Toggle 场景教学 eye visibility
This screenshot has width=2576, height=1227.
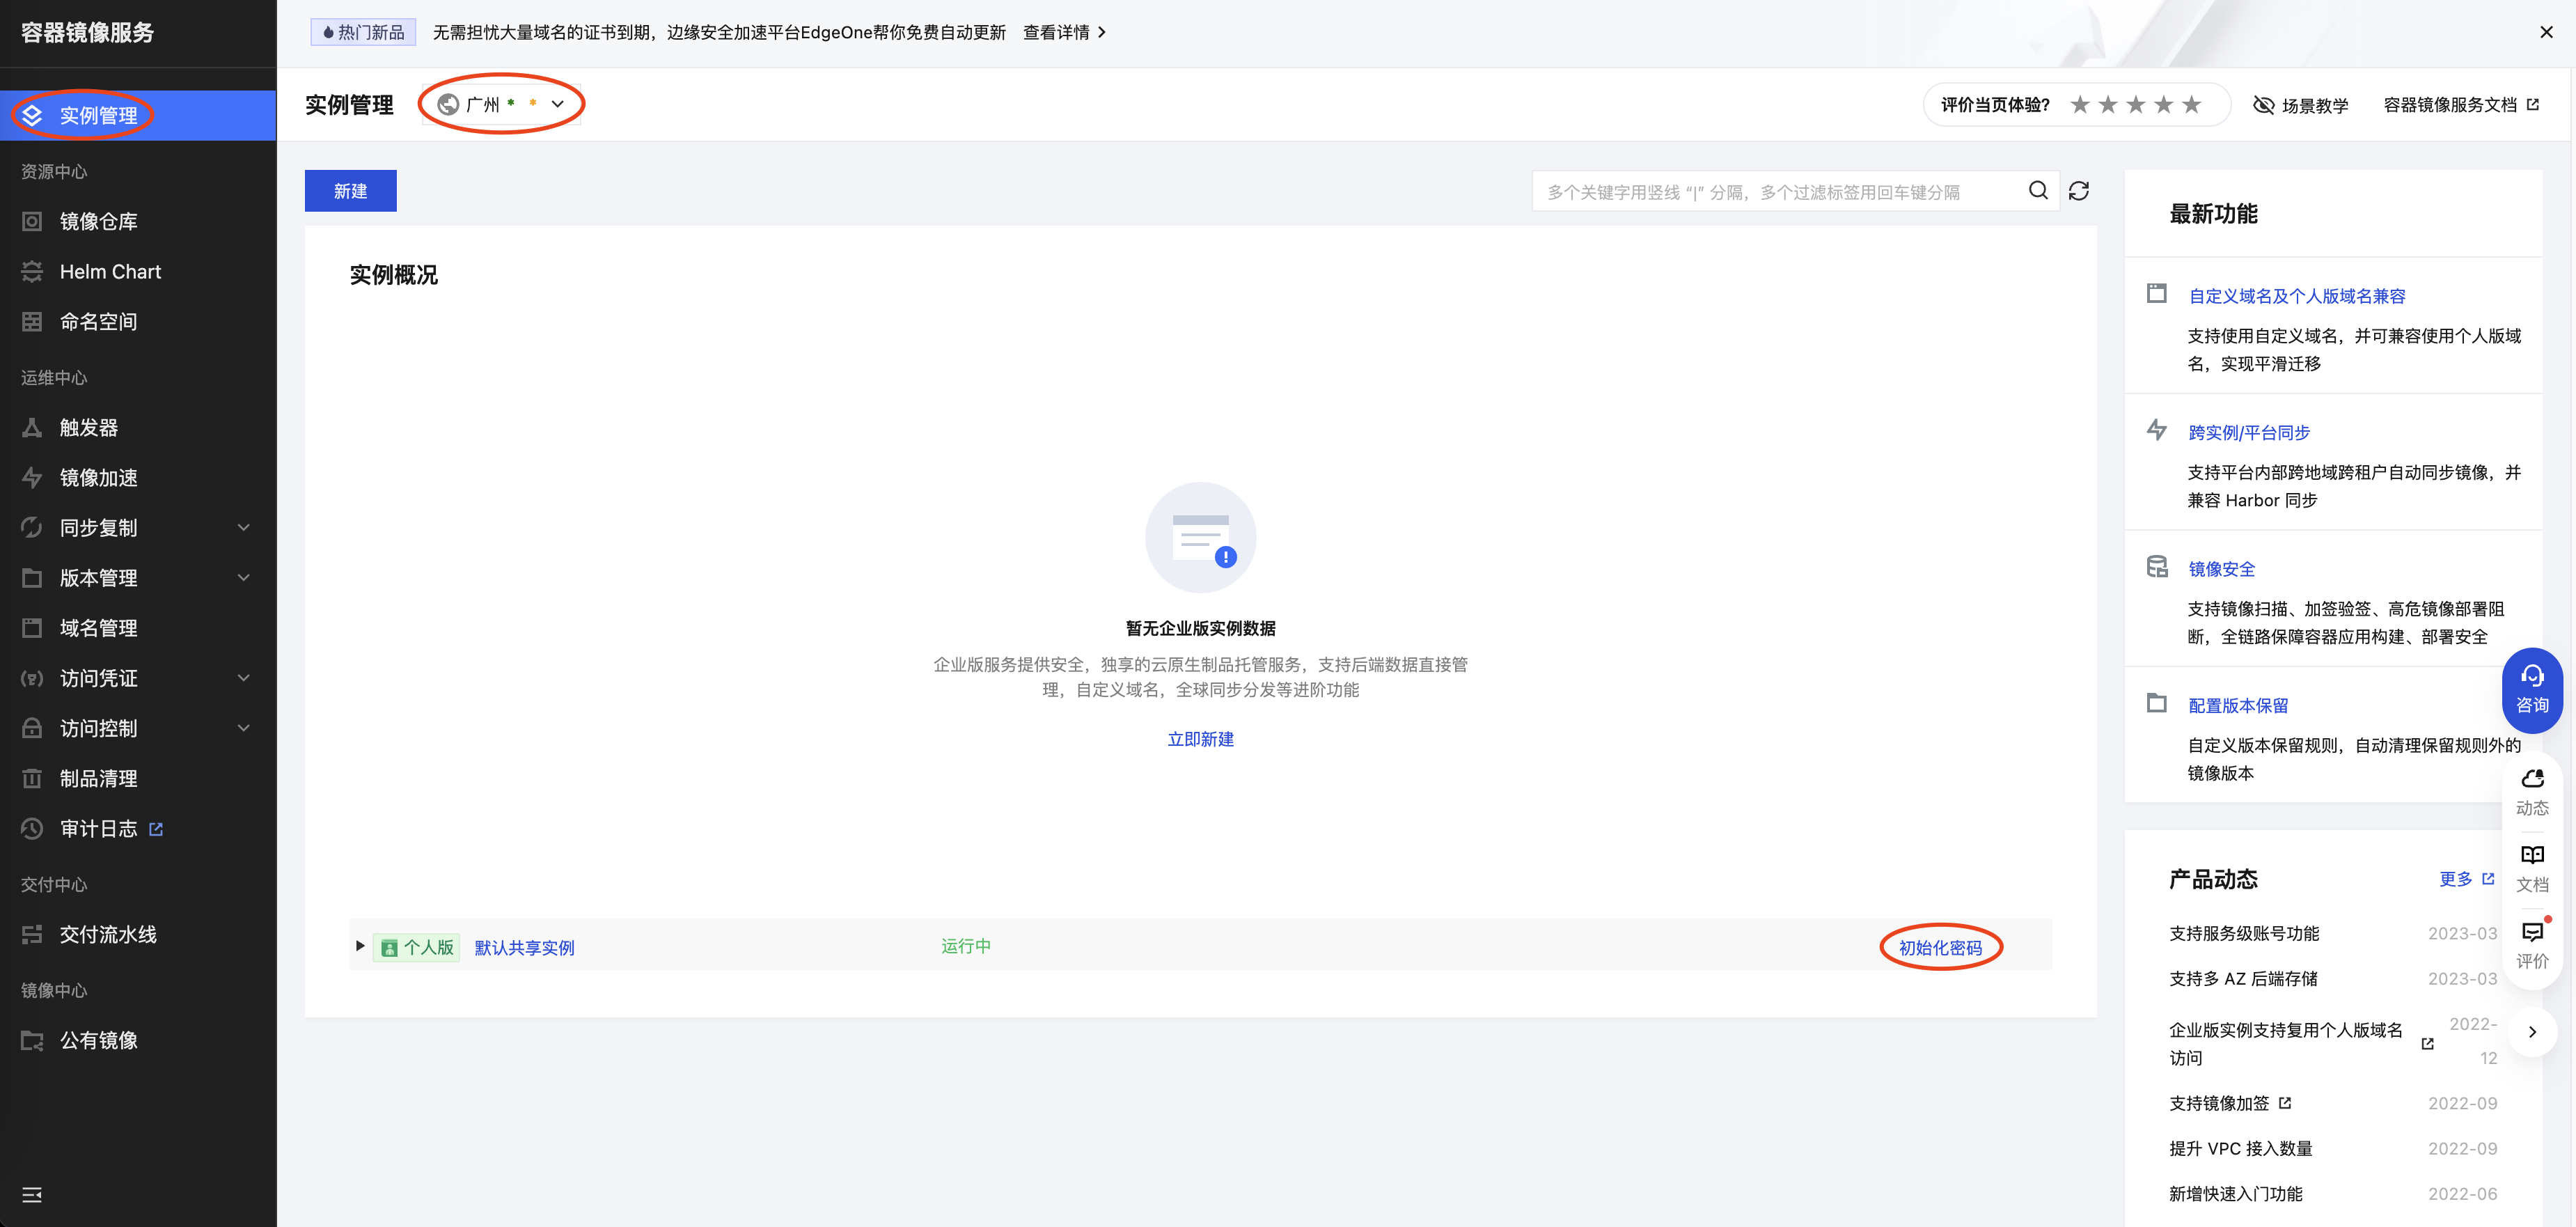tap(2263, 105)
